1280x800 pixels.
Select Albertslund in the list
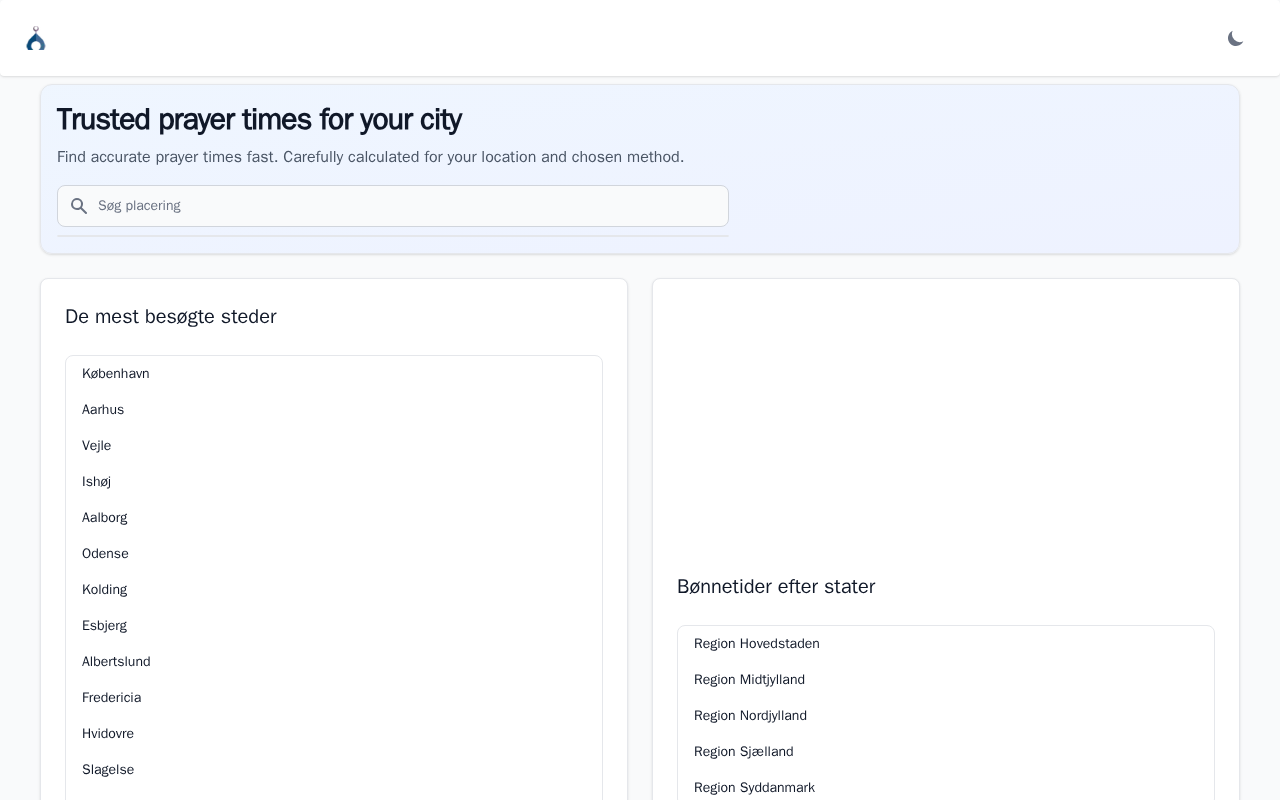pyautogui.click(x=116, y=662)
